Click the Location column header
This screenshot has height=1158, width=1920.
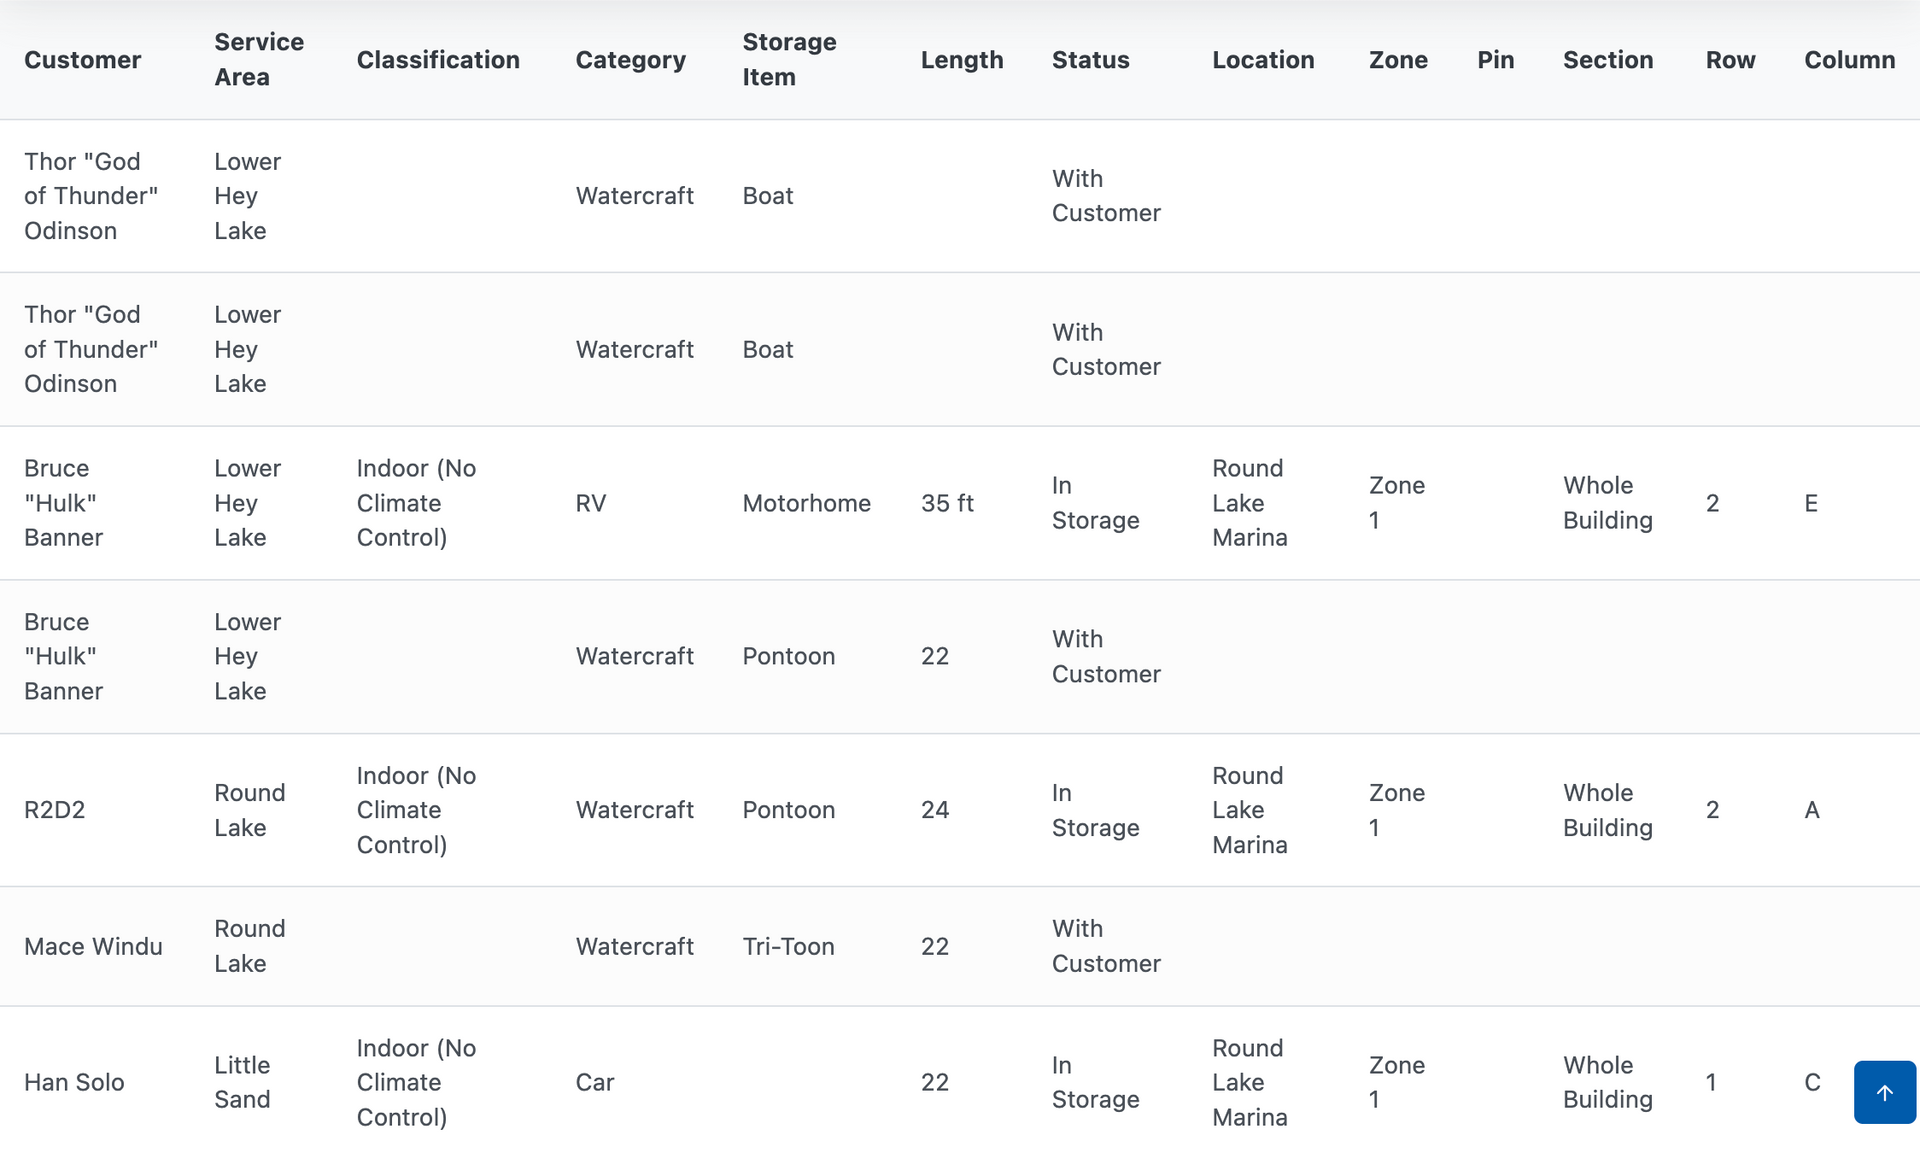coord(1263,60)
